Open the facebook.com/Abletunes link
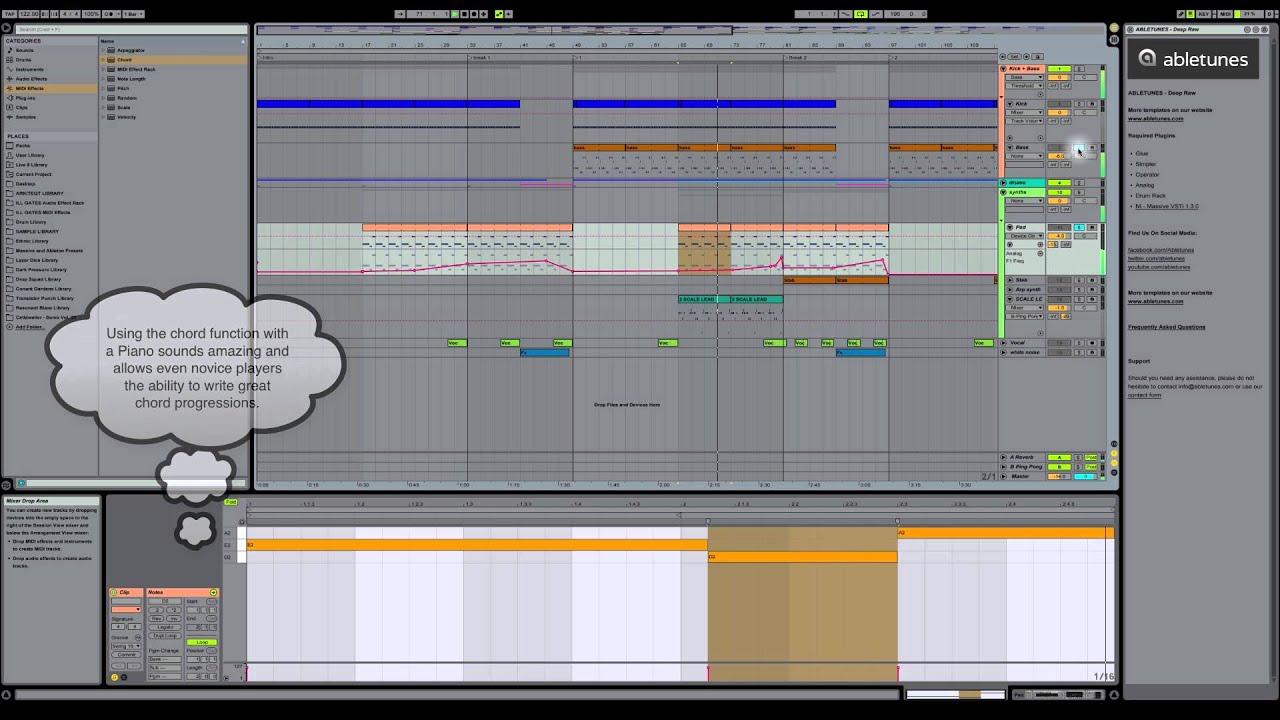Screen dimensions: 1280x720 [1160, 250]
